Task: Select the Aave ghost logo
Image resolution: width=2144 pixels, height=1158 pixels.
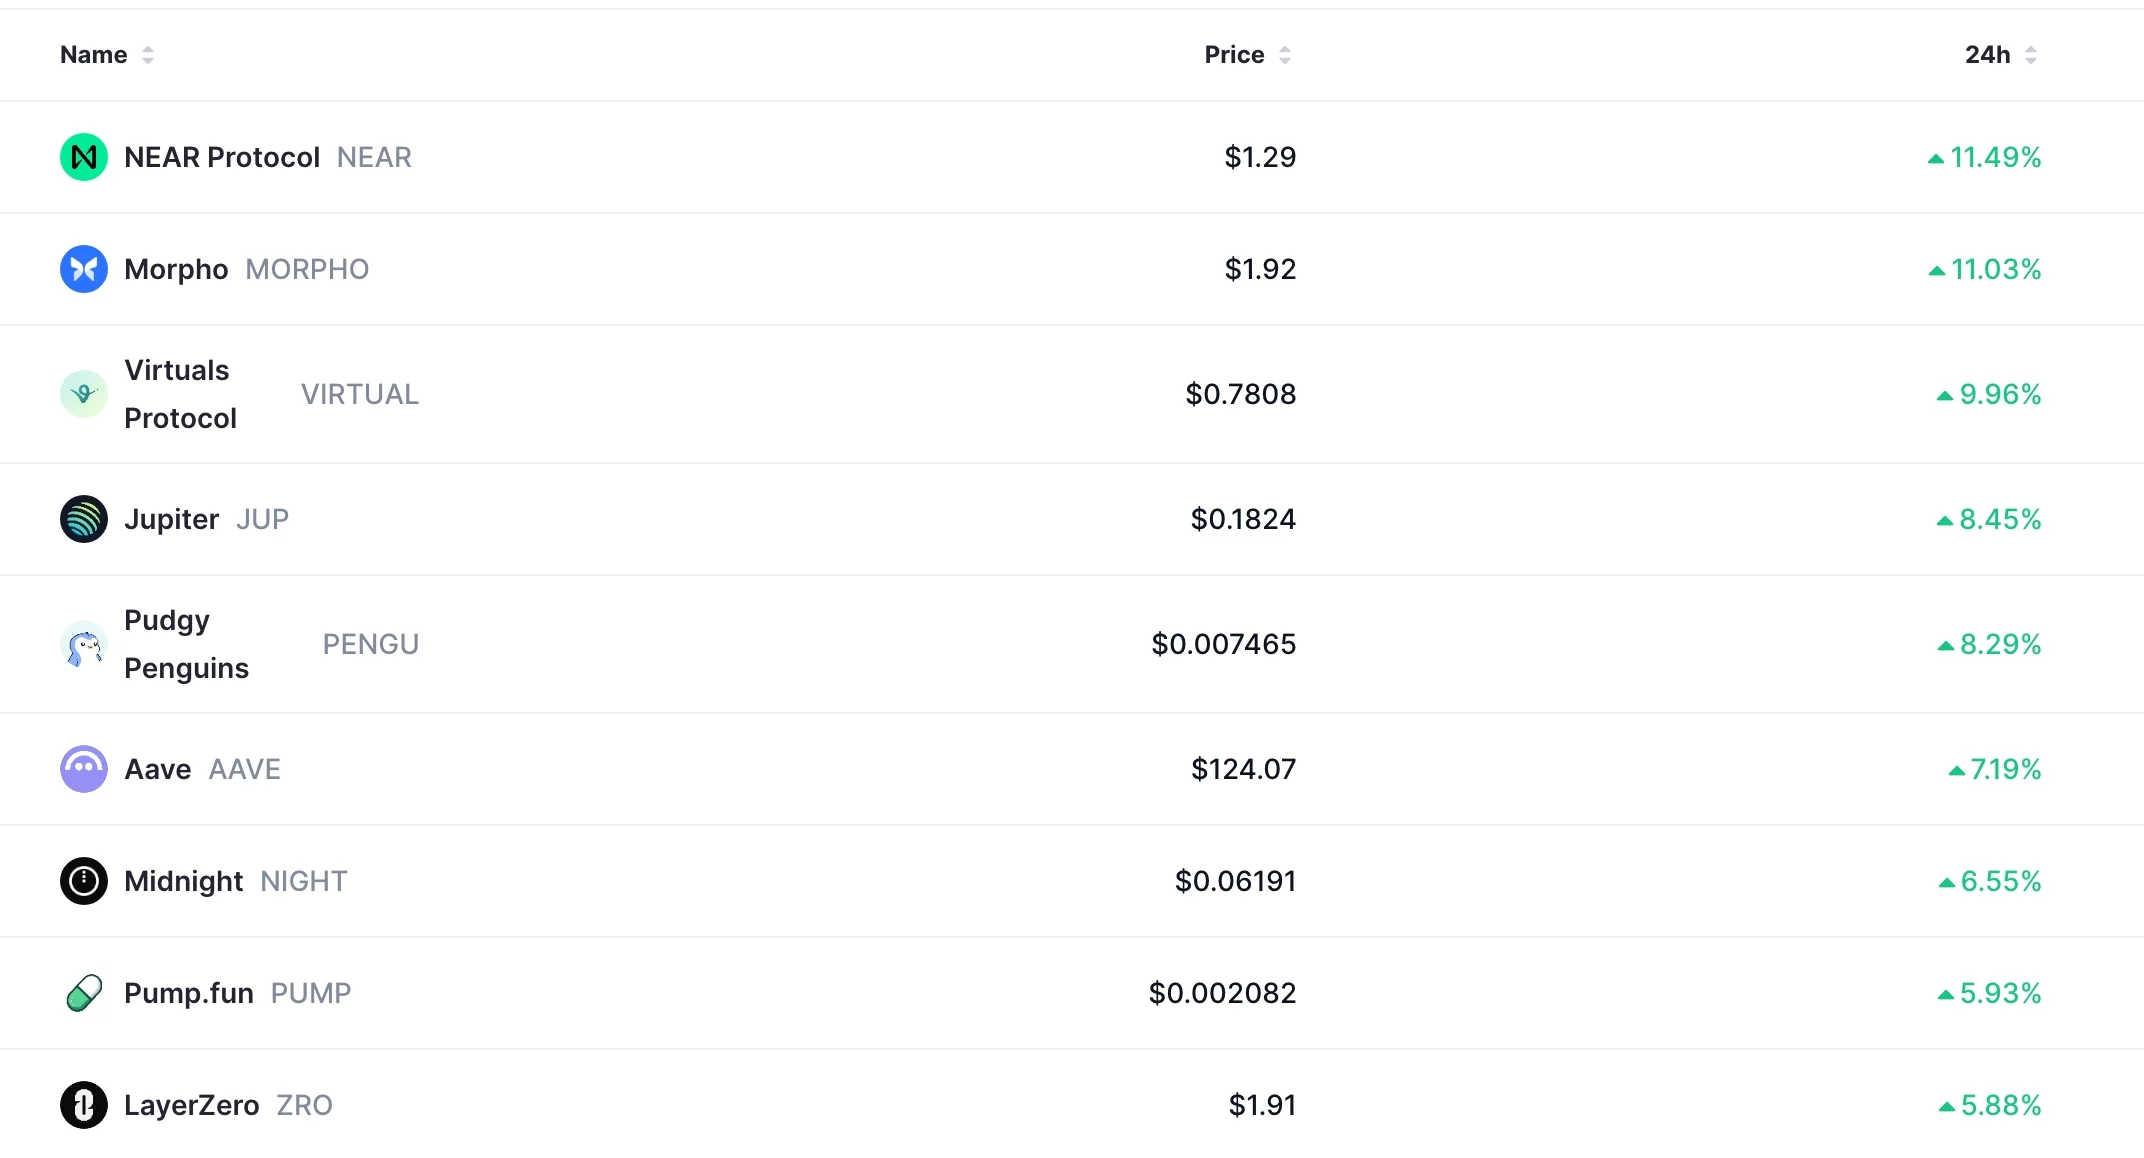Action: point(84,769)
